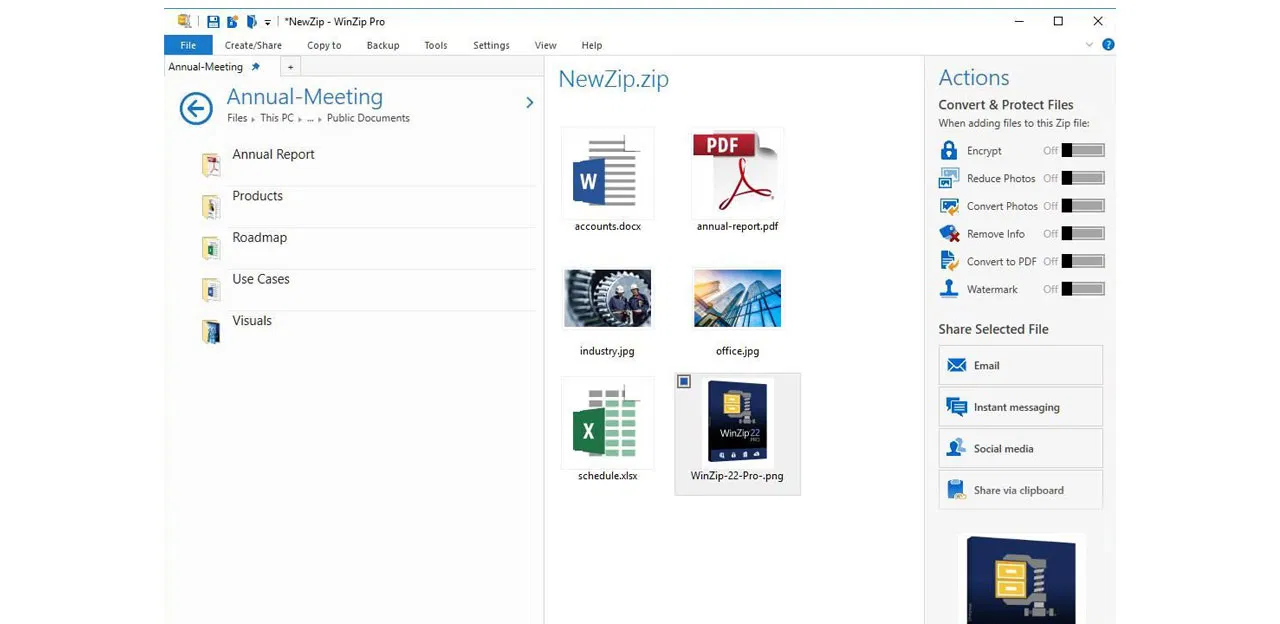Click the second quick access toolbar icon after Save
The width and height of the screenshot is (1280, 624).
tap(232, 21)
